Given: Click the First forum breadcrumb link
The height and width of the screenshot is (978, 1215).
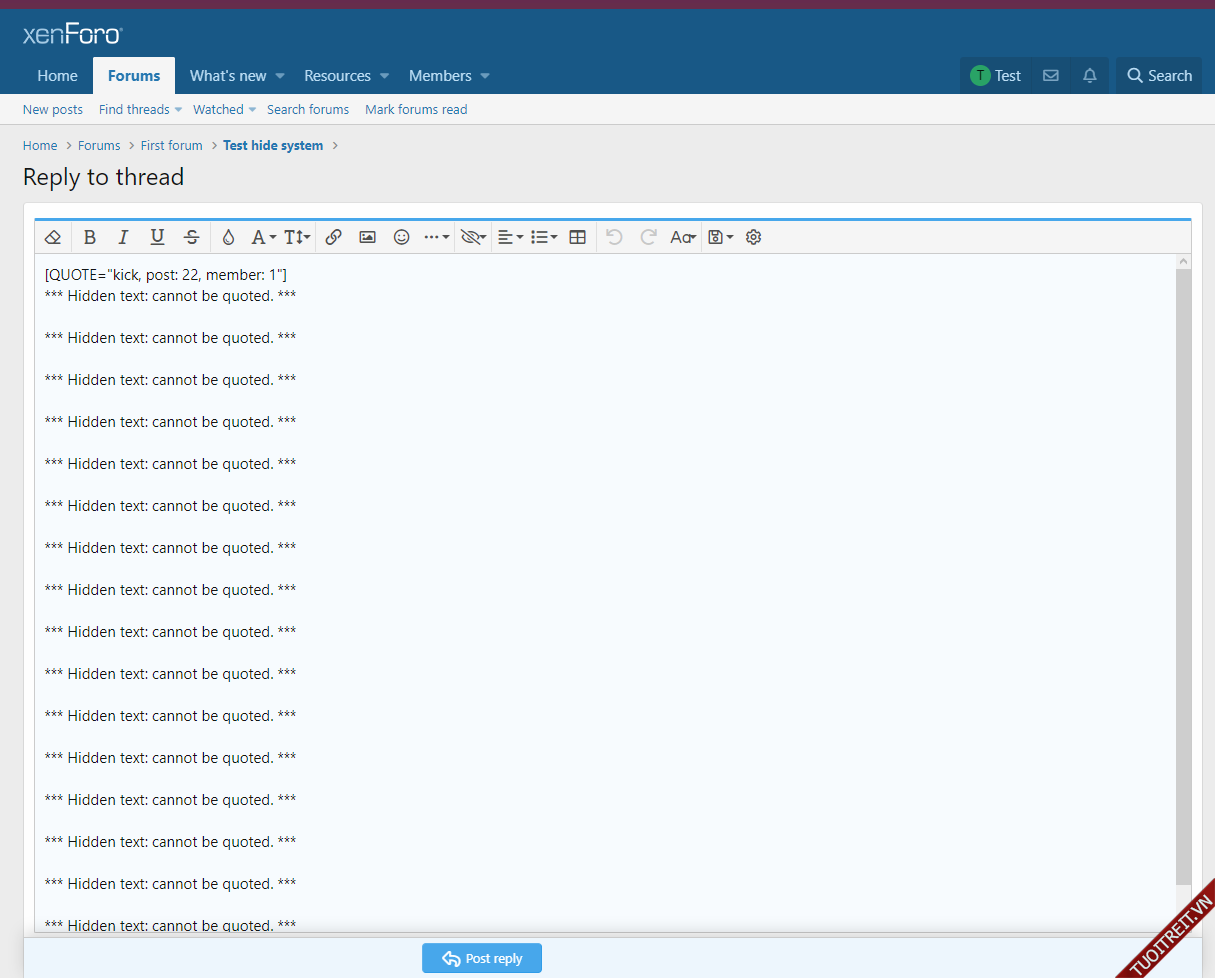Looking at the screenshot, I should (171, 146).
